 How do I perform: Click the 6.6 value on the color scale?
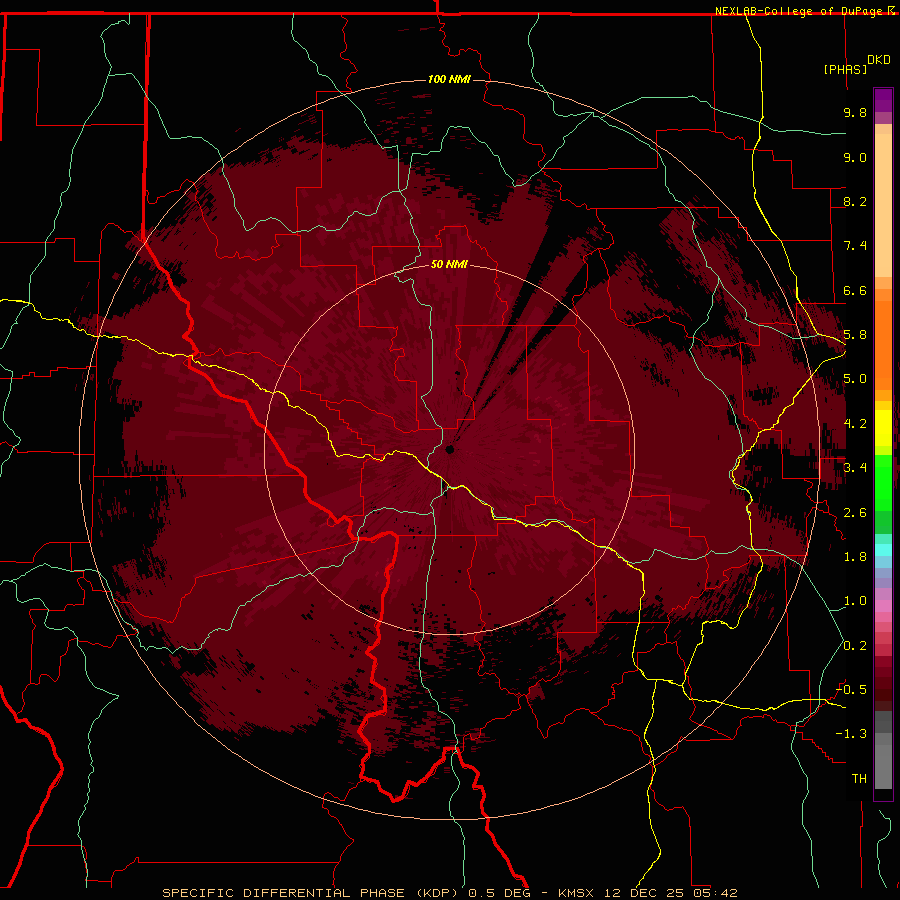[855, 290]
